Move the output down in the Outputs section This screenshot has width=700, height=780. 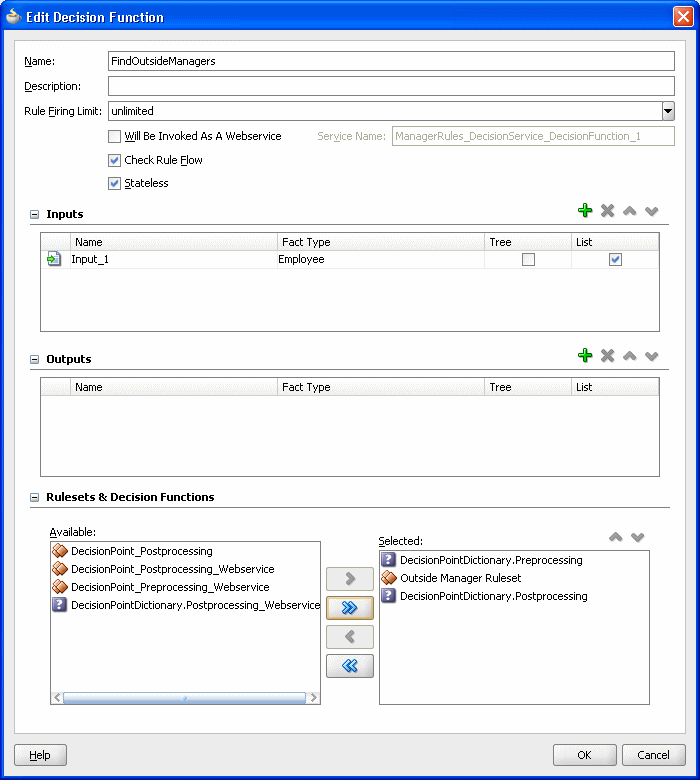point(652,356)
